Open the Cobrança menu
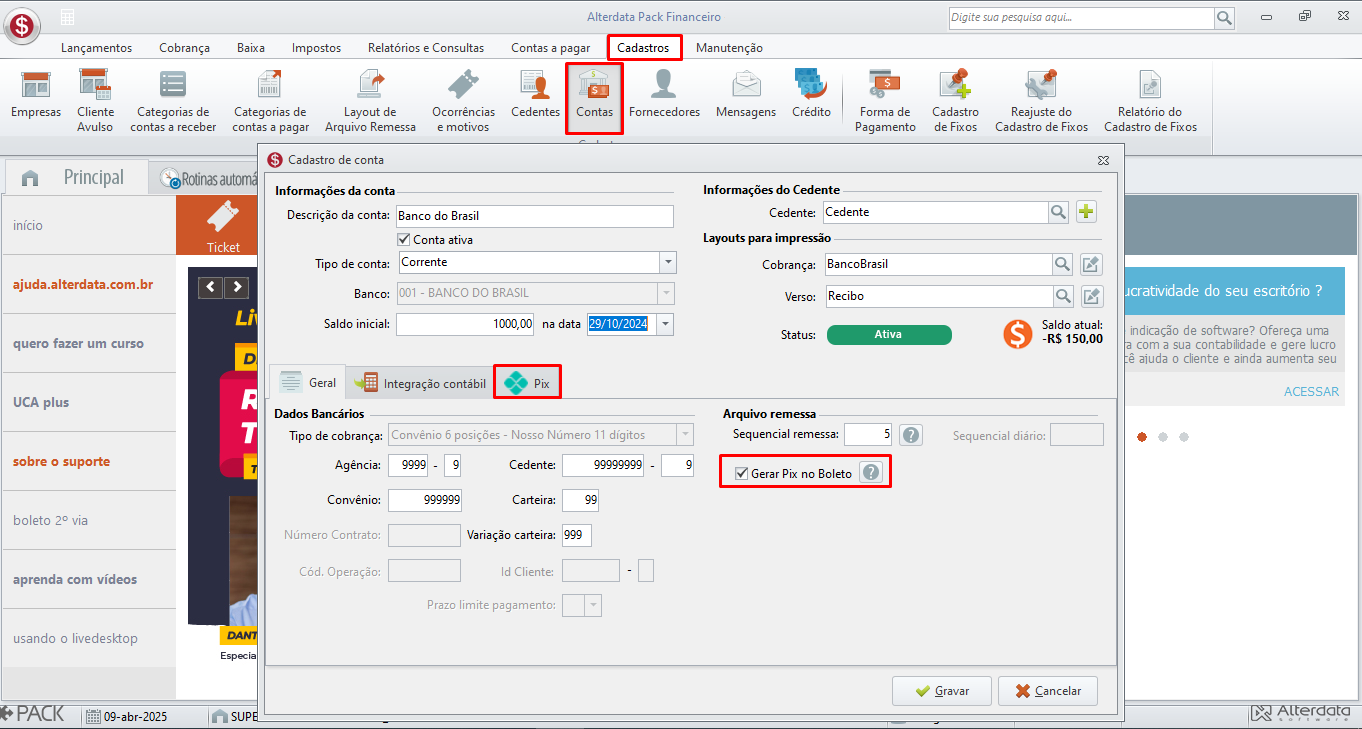This screenshot has height=729, width=1362. (184, 48)
